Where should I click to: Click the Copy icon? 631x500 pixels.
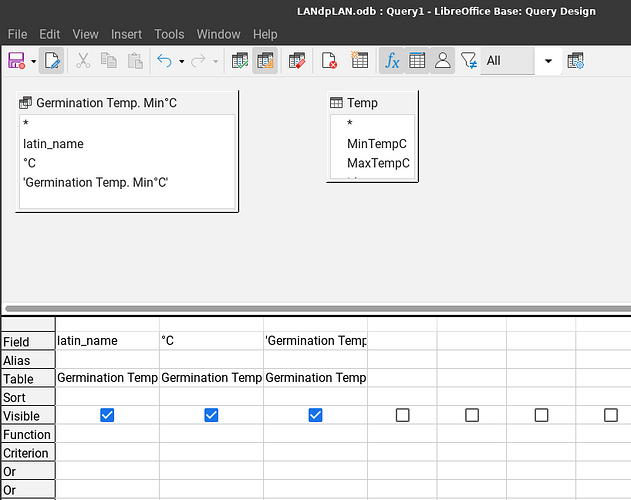point(109,61)
